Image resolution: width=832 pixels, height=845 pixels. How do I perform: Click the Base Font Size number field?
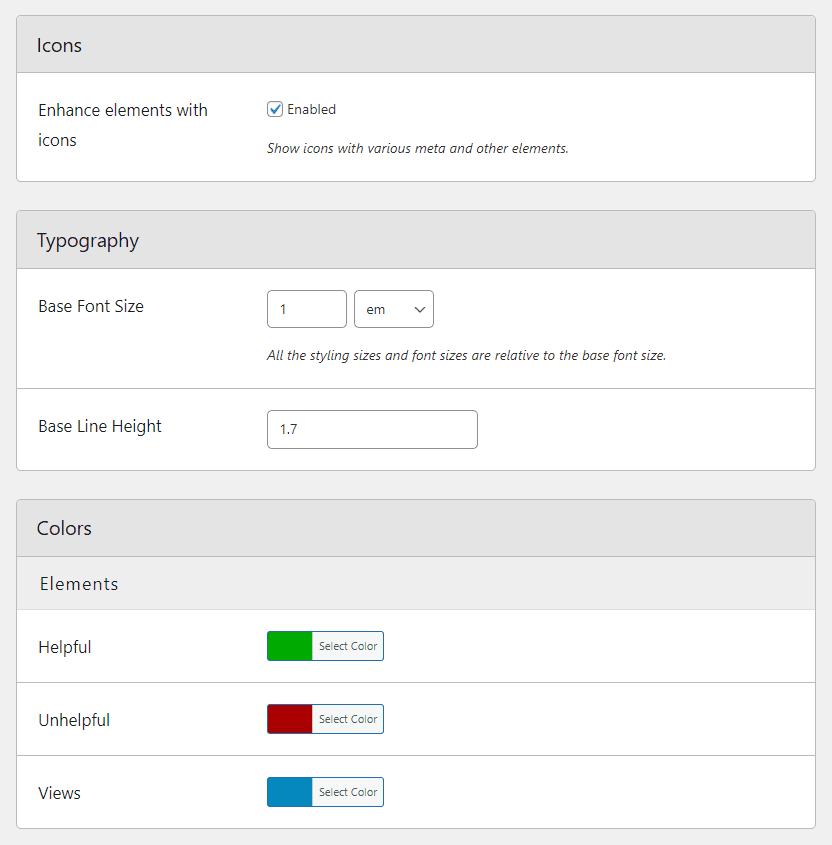pos(307,309)
